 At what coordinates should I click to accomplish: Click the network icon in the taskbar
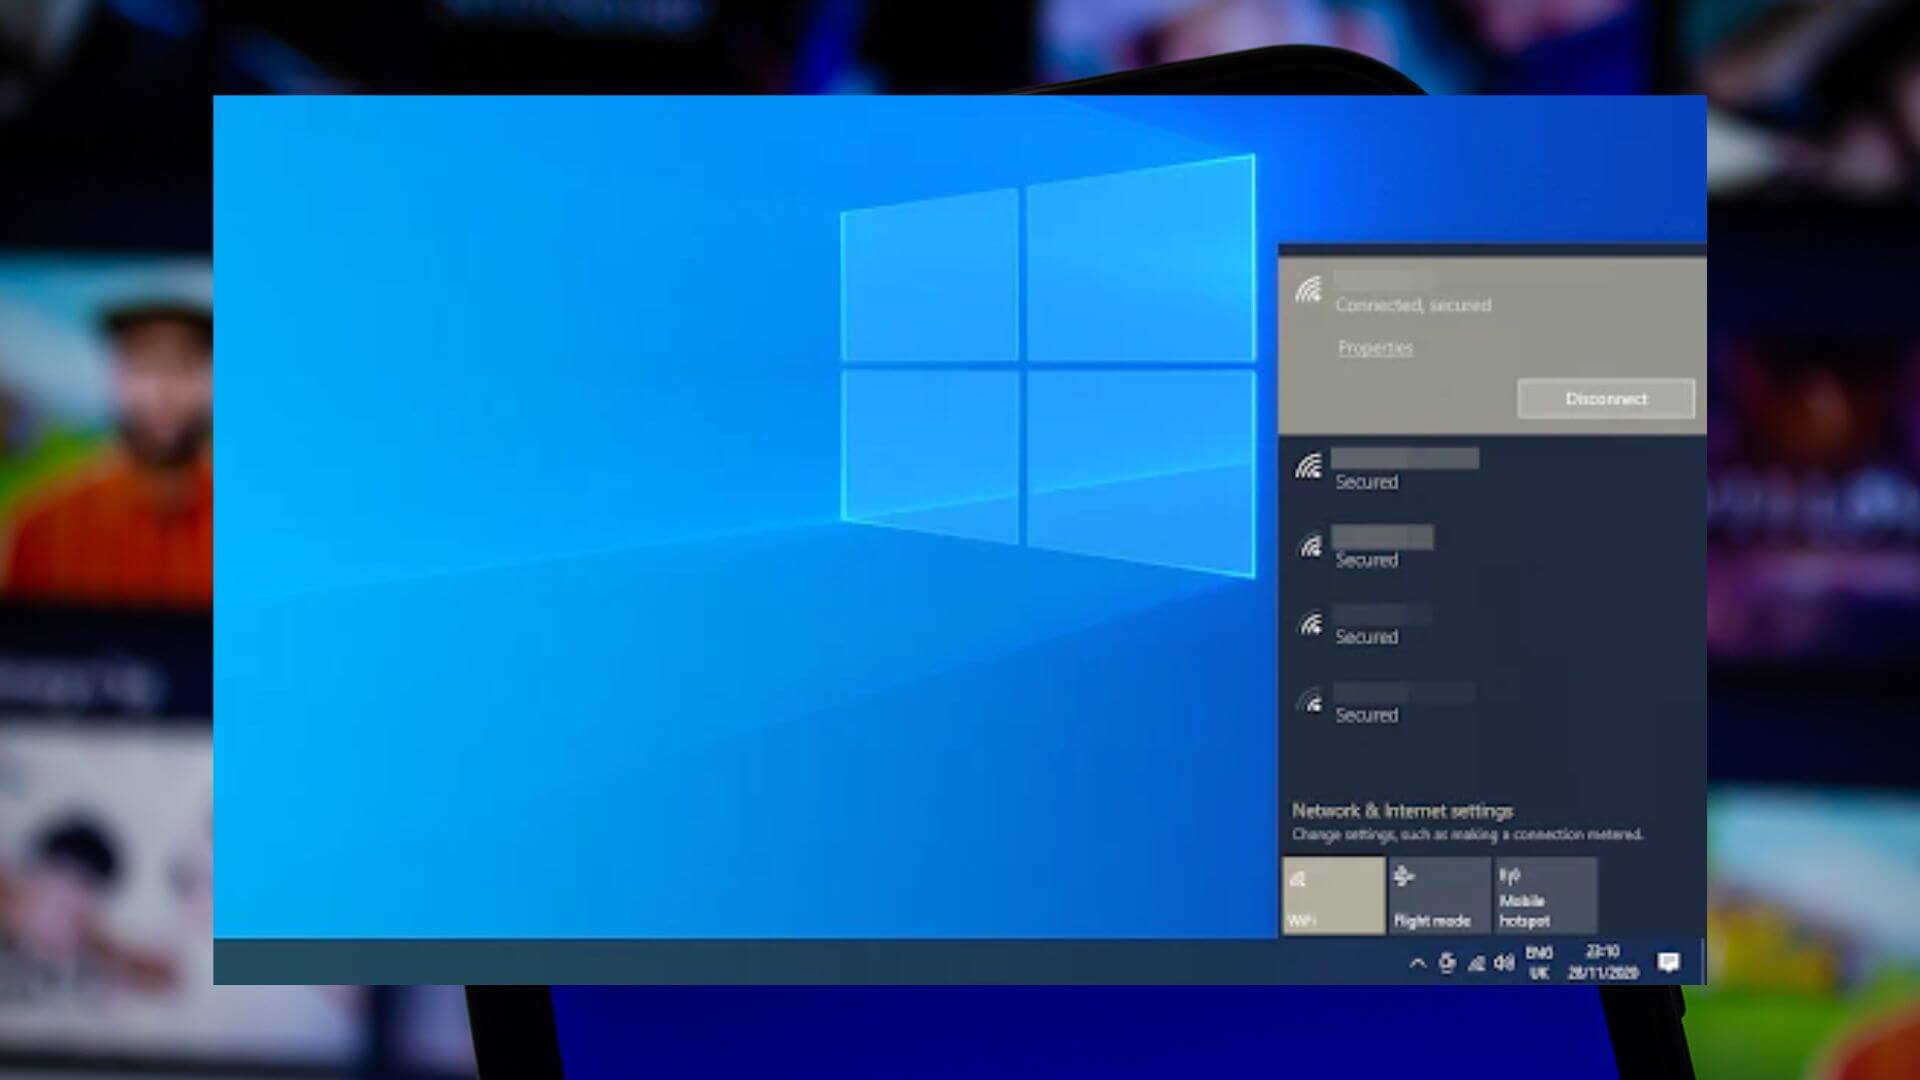[x=1476, y=963]
